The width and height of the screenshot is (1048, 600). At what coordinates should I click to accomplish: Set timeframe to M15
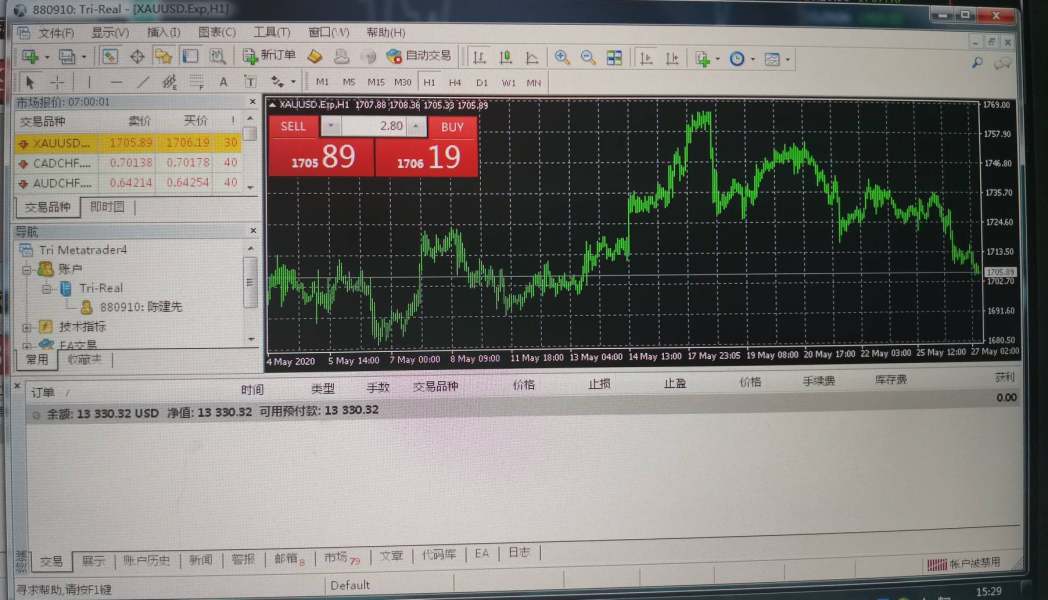[376, 82]
